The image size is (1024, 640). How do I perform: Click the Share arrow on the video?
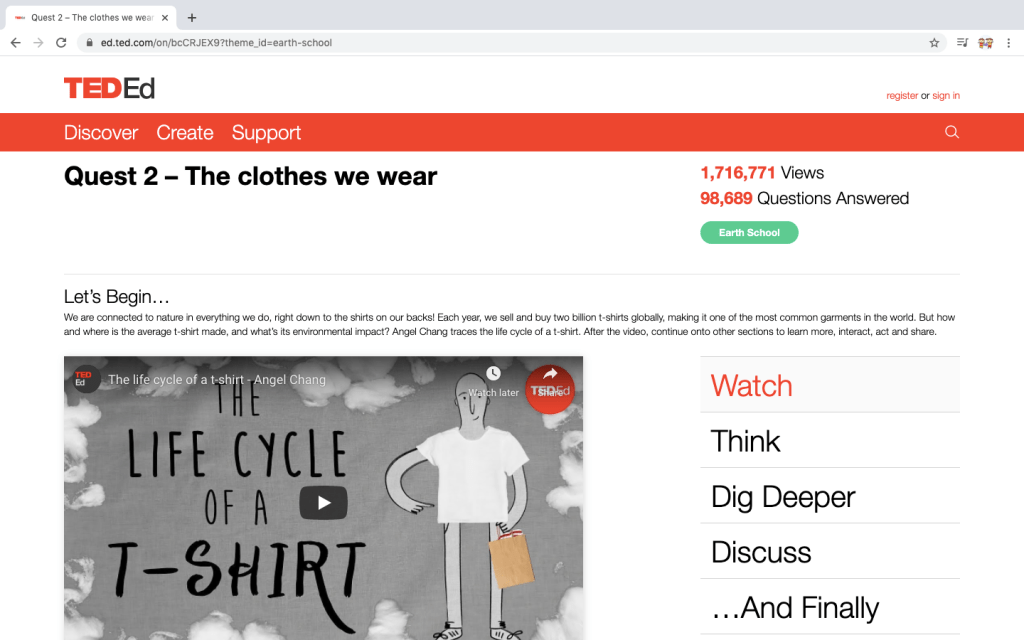(549, 375)
